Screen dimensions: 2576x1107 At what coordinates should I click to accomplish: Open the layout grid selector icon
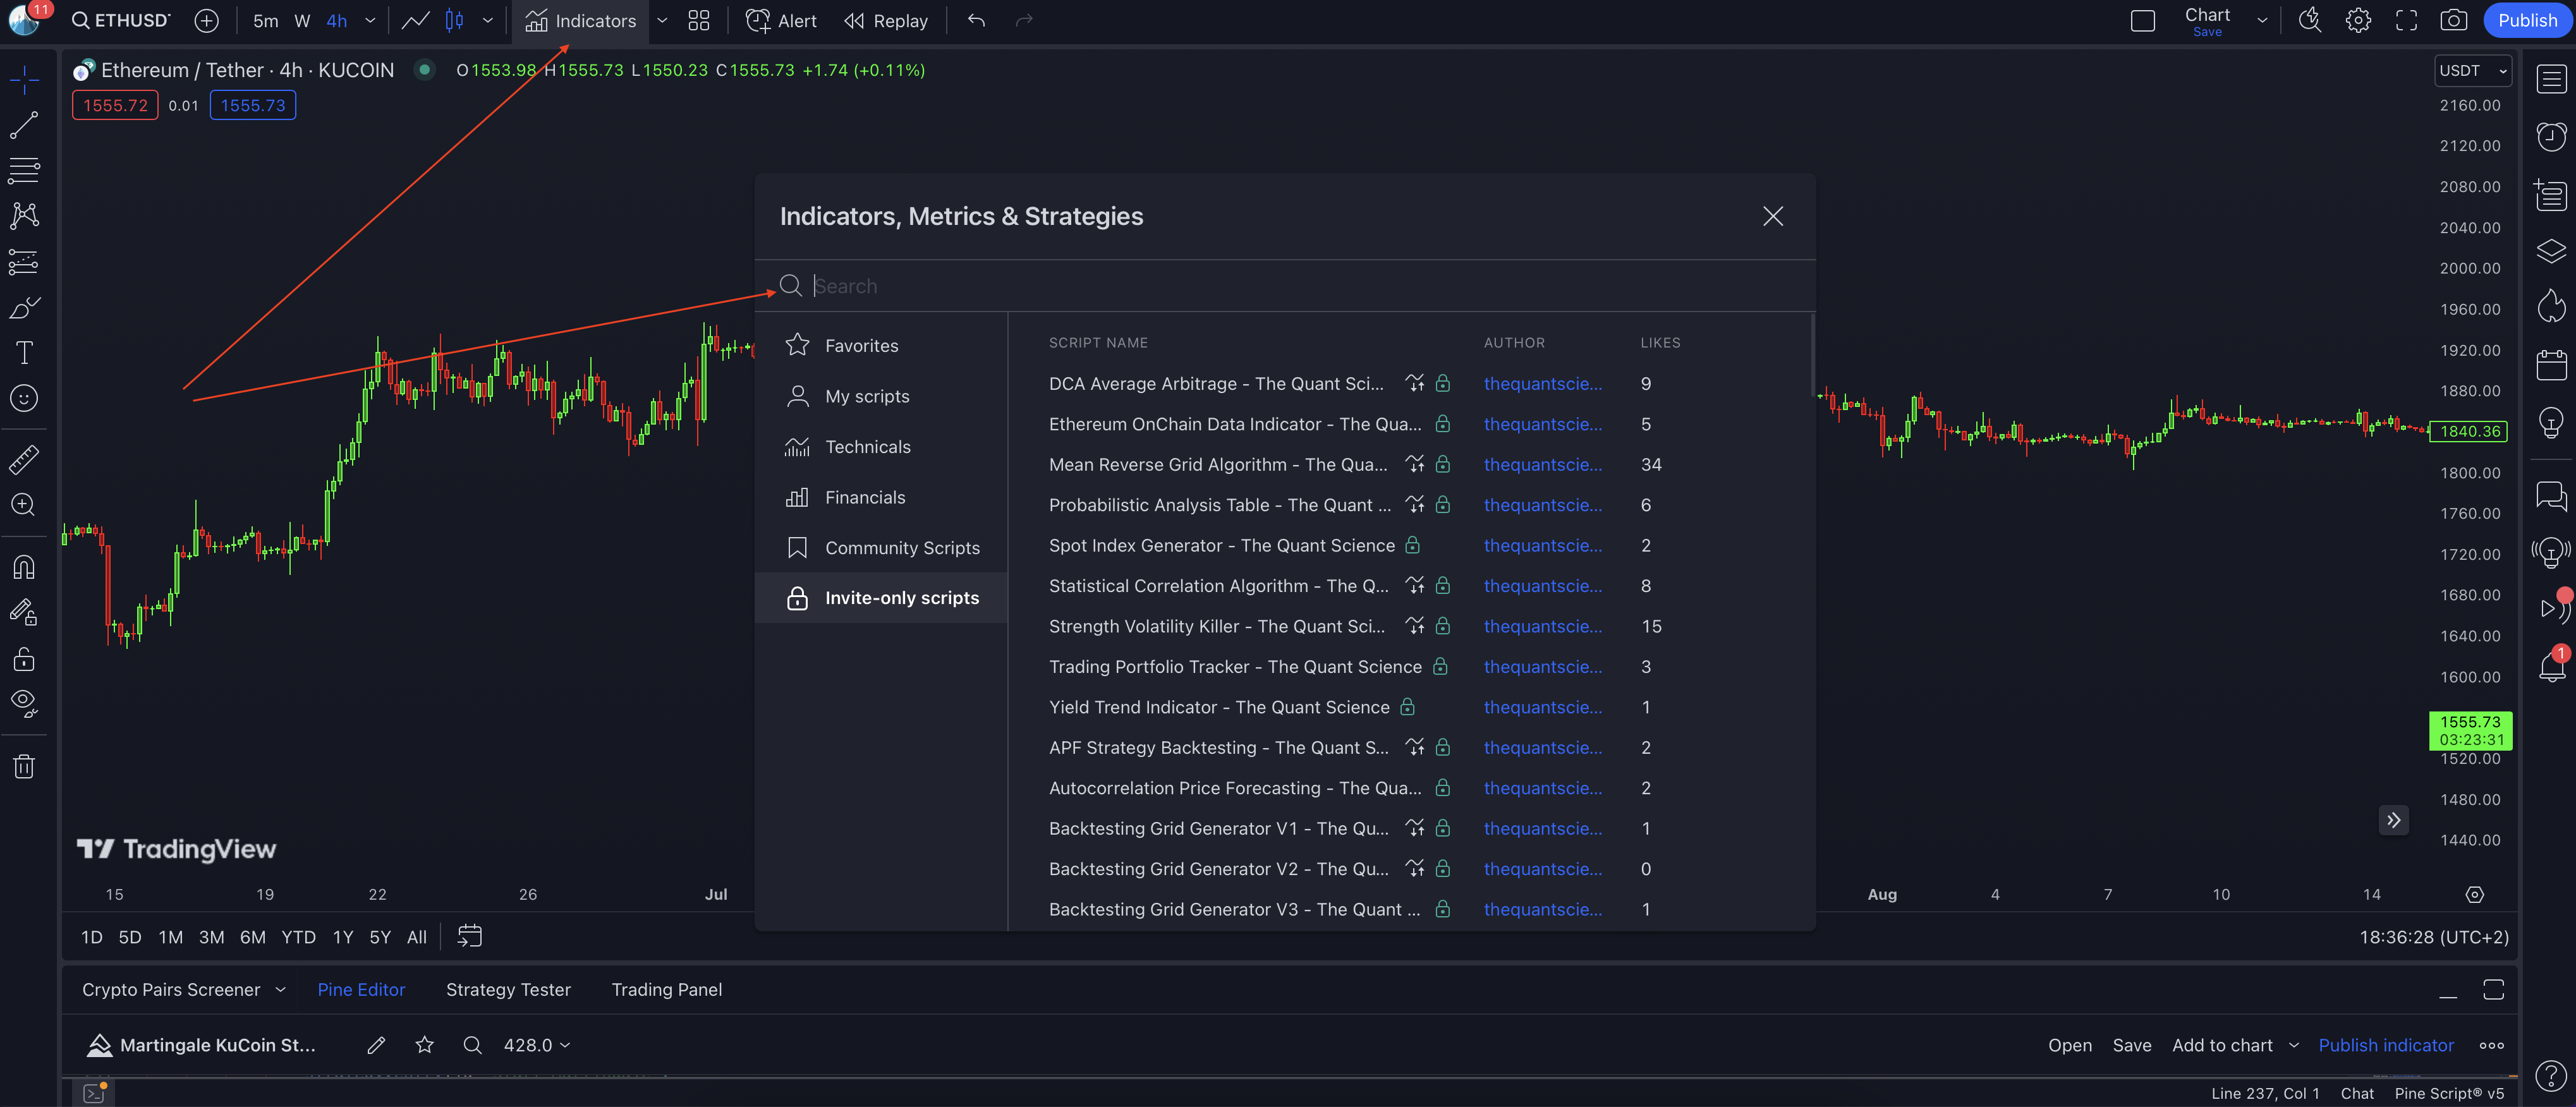point(698,20)
